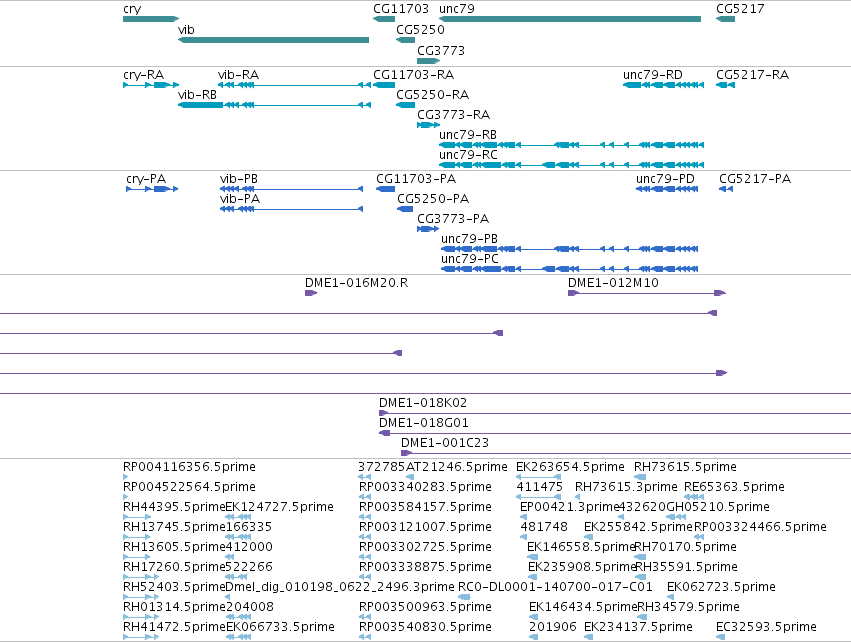This screenshot has height=642, width=851.
Task: Click the RE65363.5prime EST label
Action: tap(734, 487)
